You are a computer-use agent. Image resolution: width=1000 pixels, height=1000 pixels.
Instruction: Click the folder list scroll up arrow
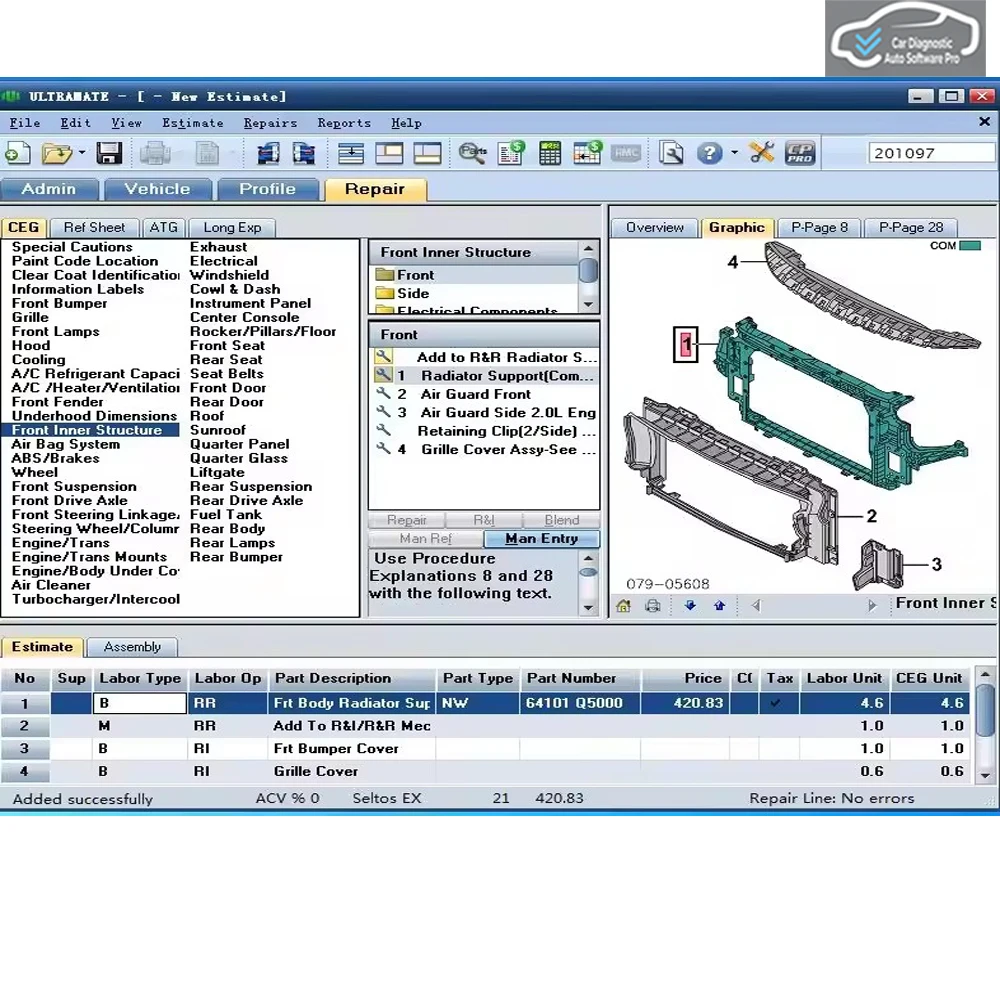pos(588,249)
